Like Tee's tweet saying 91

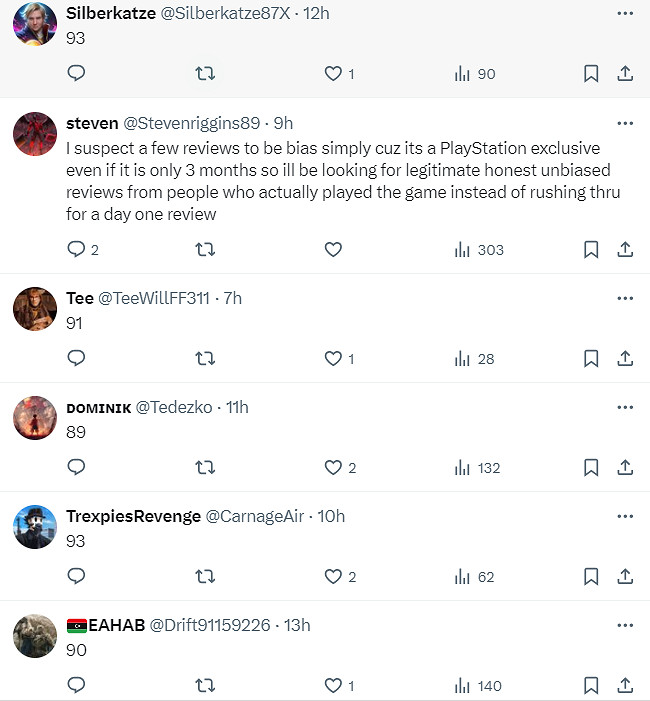click(334, 358)
